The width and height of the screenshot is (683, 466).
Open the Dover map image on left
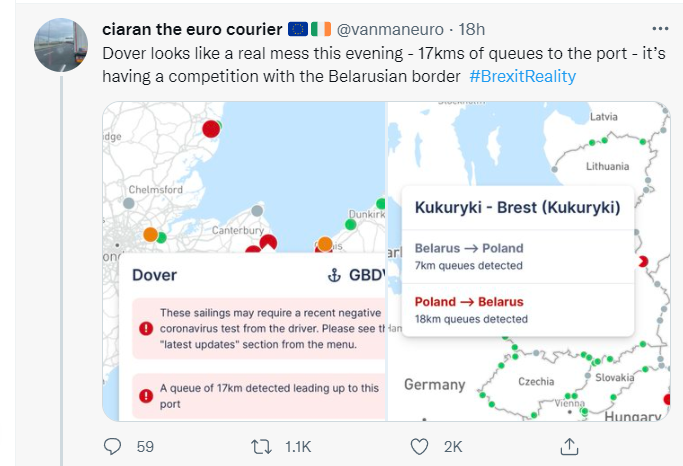(244, 261)
